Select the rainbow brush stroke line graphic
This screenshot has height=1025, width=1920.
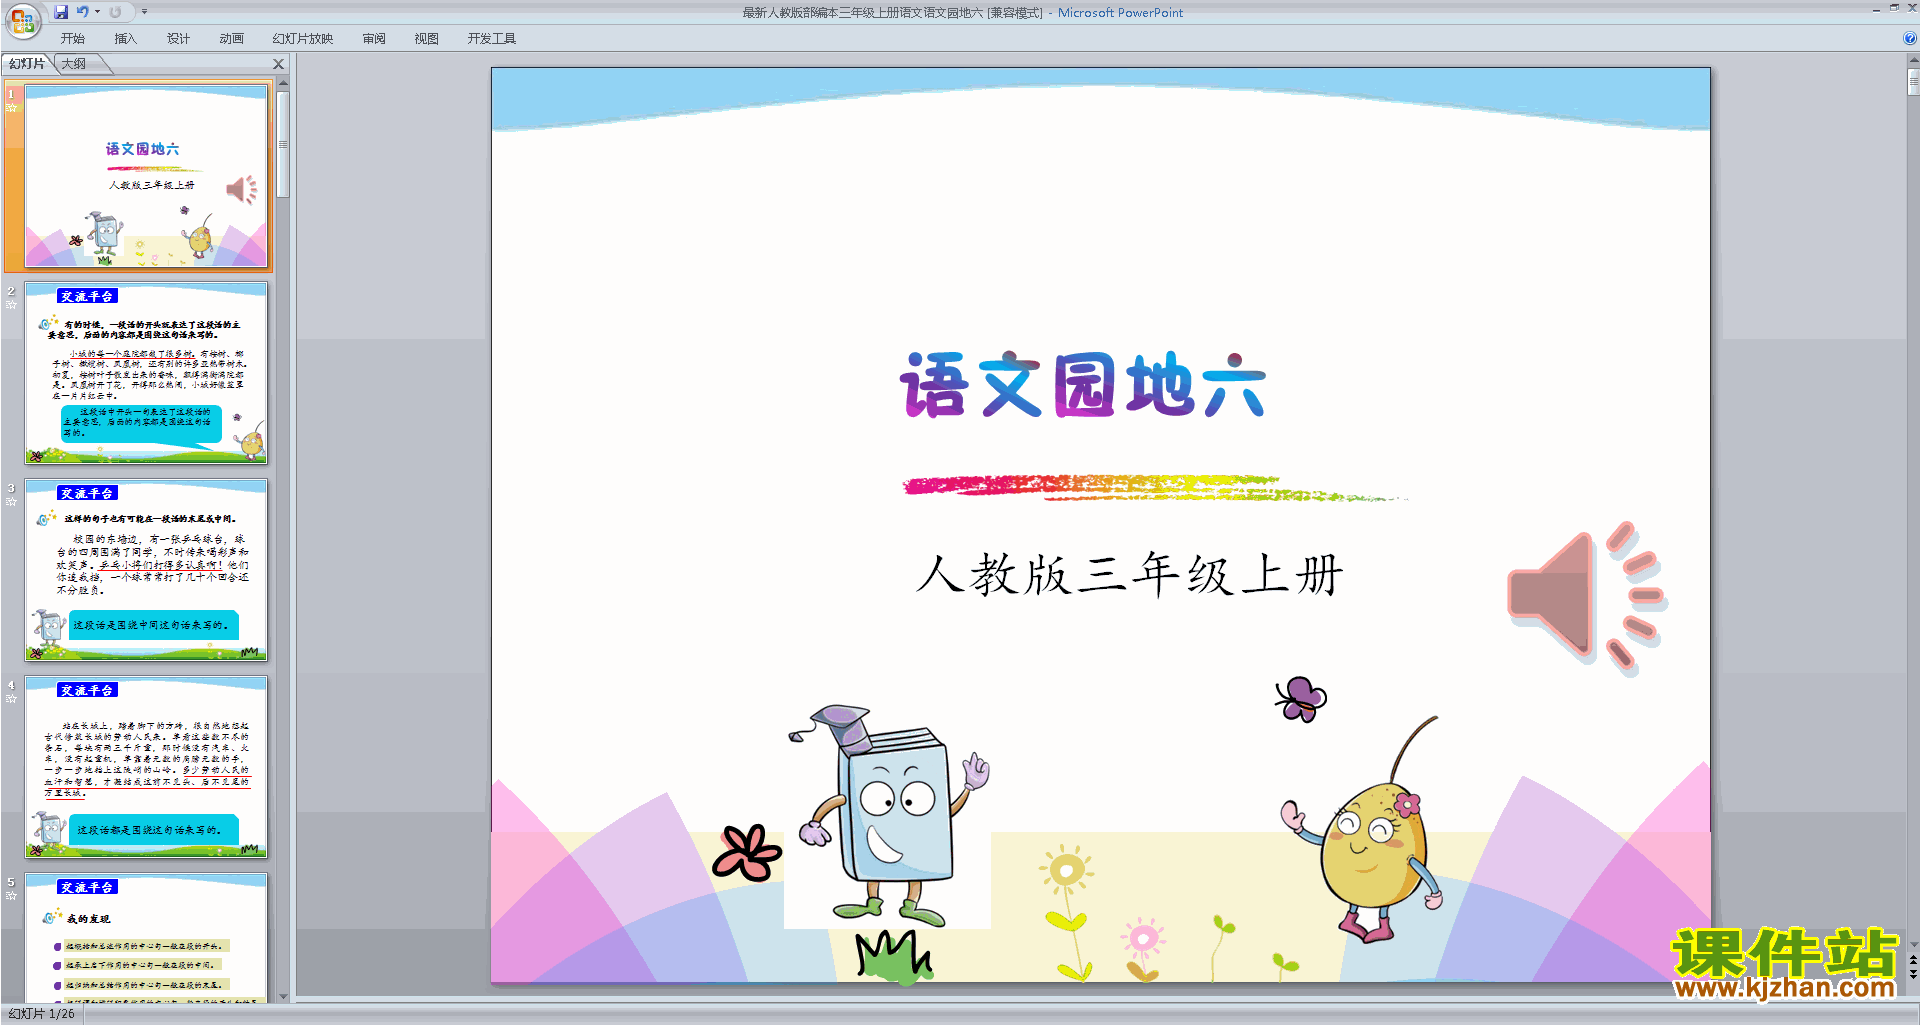[1155, 487]
